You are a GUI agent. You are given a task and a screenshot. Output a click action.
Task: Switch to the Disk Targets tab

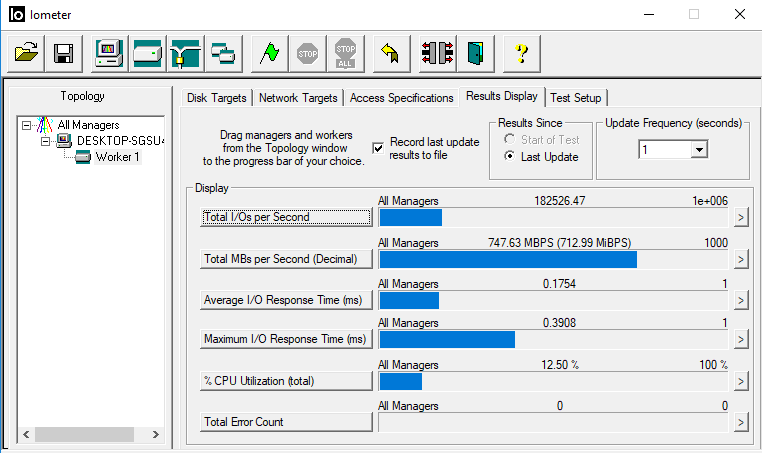217,98
